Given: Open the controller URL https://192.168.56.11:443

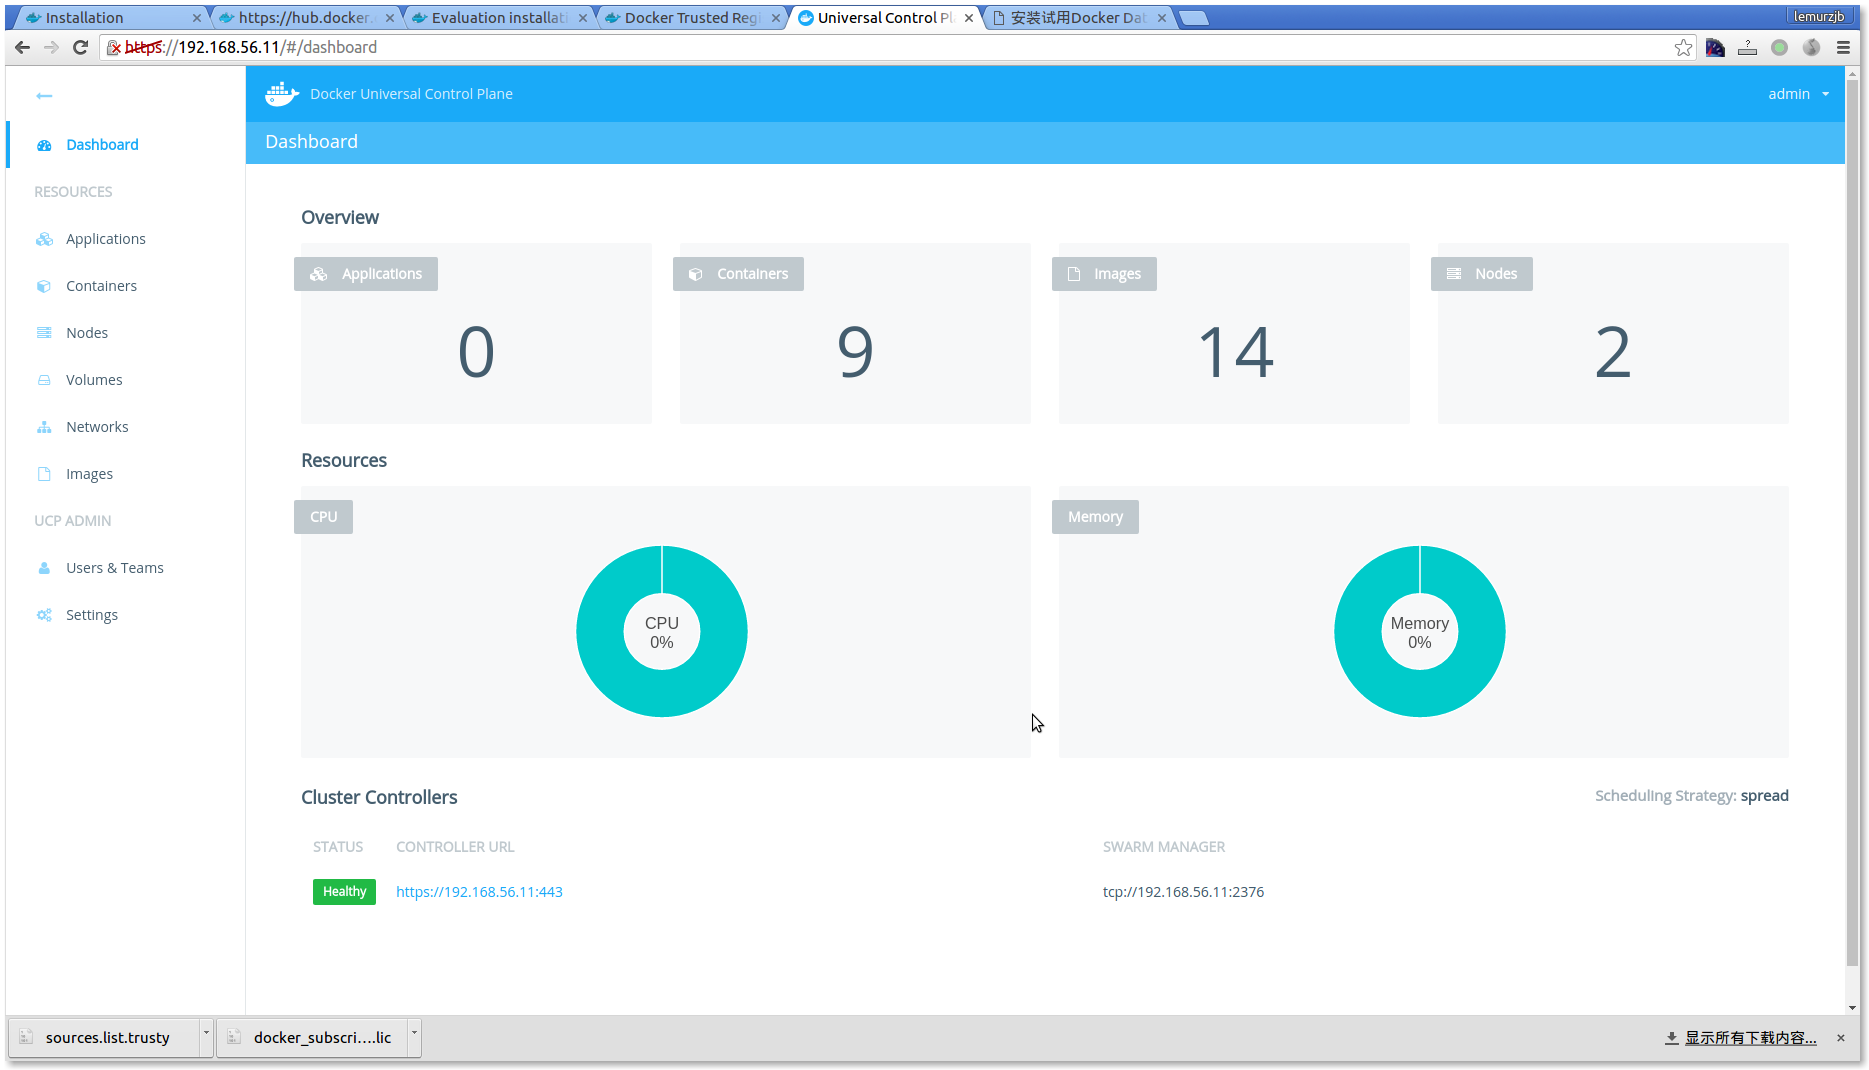Looking at the screenshot, I should pos(479,892).
